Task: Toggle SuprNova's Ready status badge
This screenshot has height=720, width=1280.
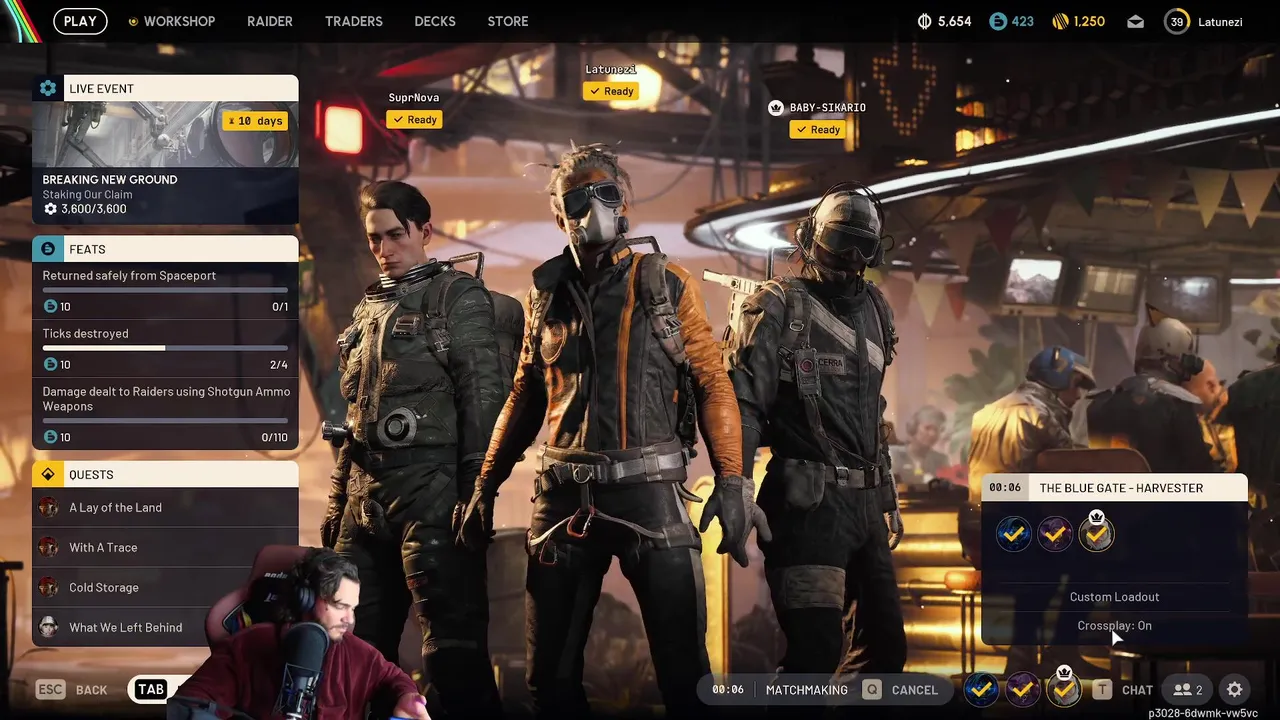Action: pos(414,120)
